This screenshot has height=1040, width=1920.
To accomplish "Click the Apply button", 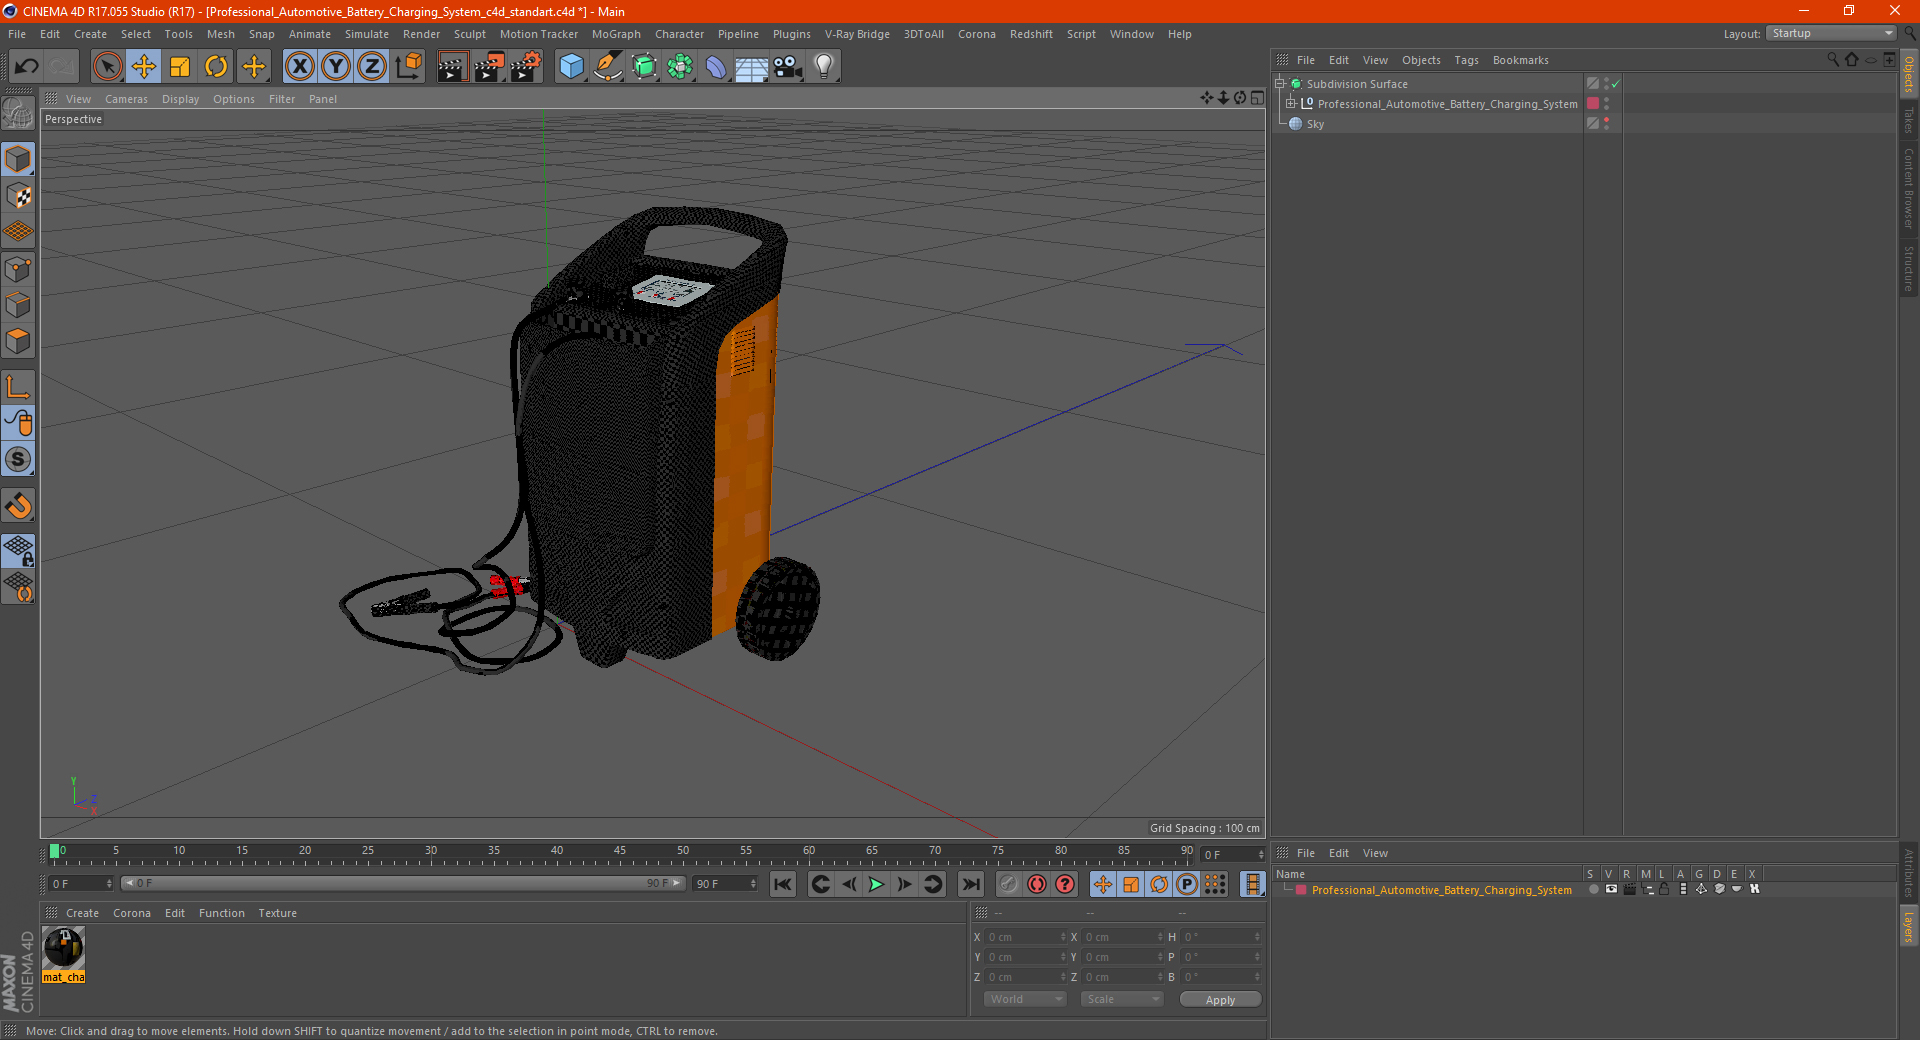I will click(1220, 1000).
